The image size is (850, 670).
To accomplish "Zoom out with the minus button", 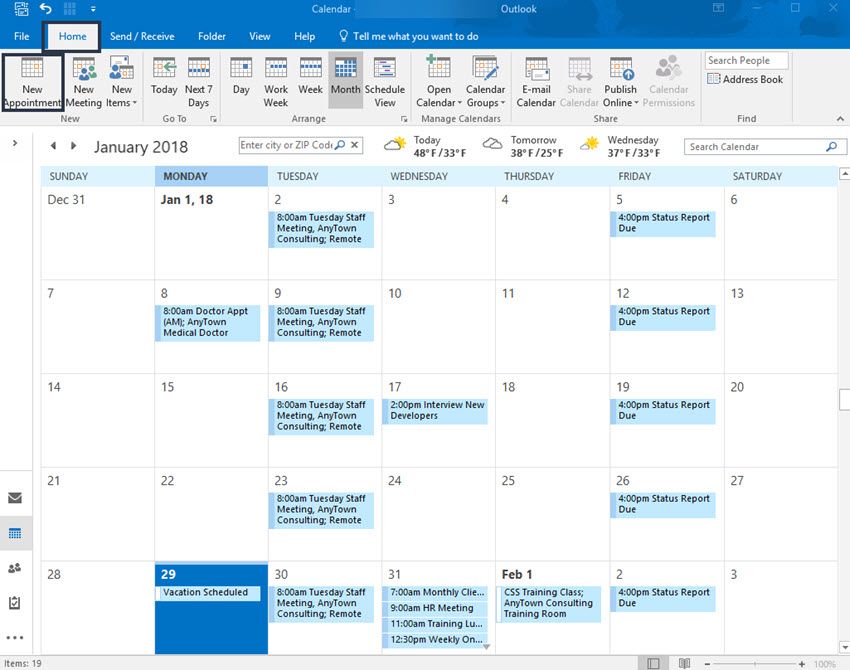I will (x=707, y=663).
